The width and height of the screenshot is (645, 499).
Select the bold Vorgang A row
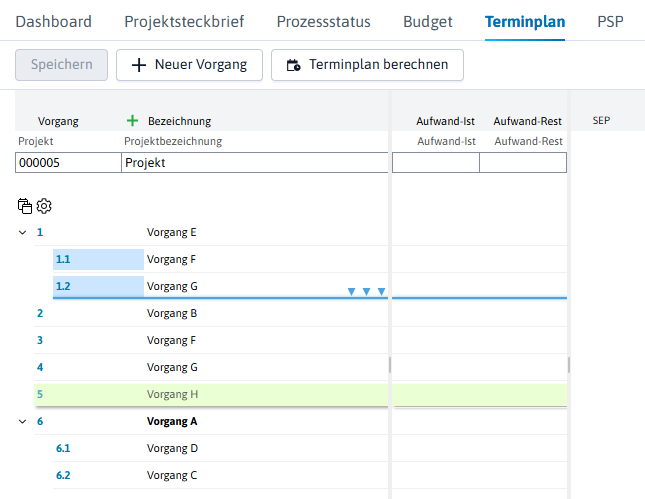pos(172,421)
